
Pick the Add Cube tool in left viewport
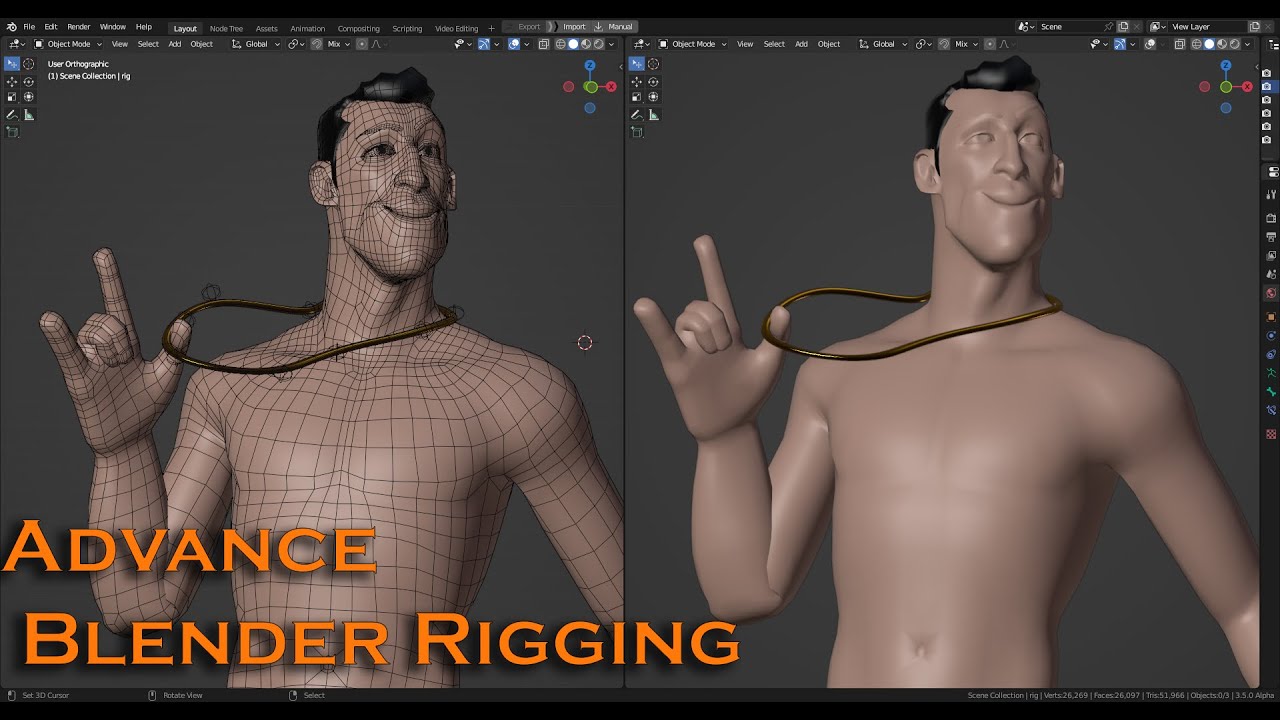coord(12,132)
